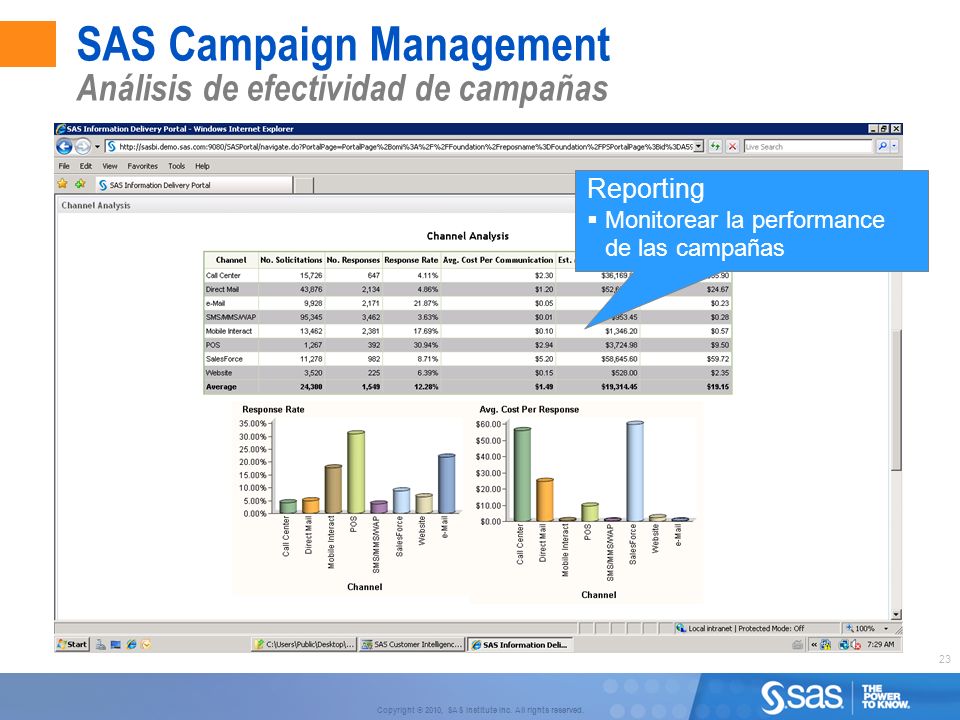Viewport: 960px width, 720px height.
Task: Open Favorites Center star icon
Action: tap(62, 184)
